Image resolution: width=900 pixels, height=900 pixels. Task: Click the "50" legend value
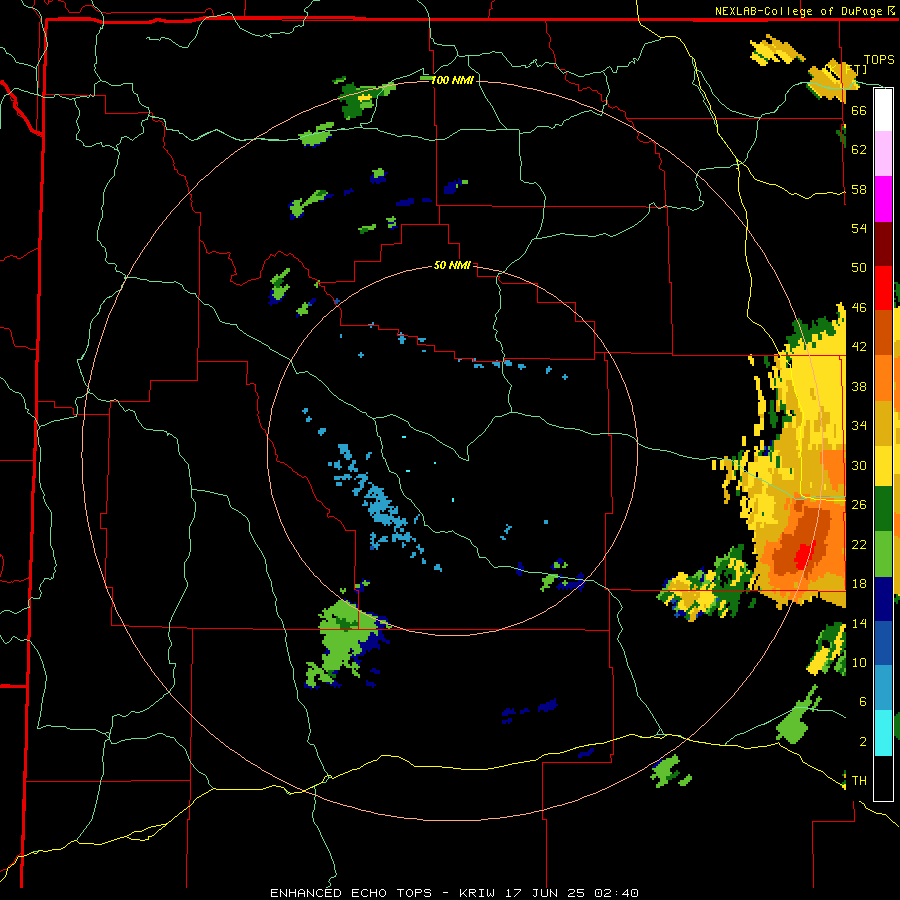(x=859, y=267)
